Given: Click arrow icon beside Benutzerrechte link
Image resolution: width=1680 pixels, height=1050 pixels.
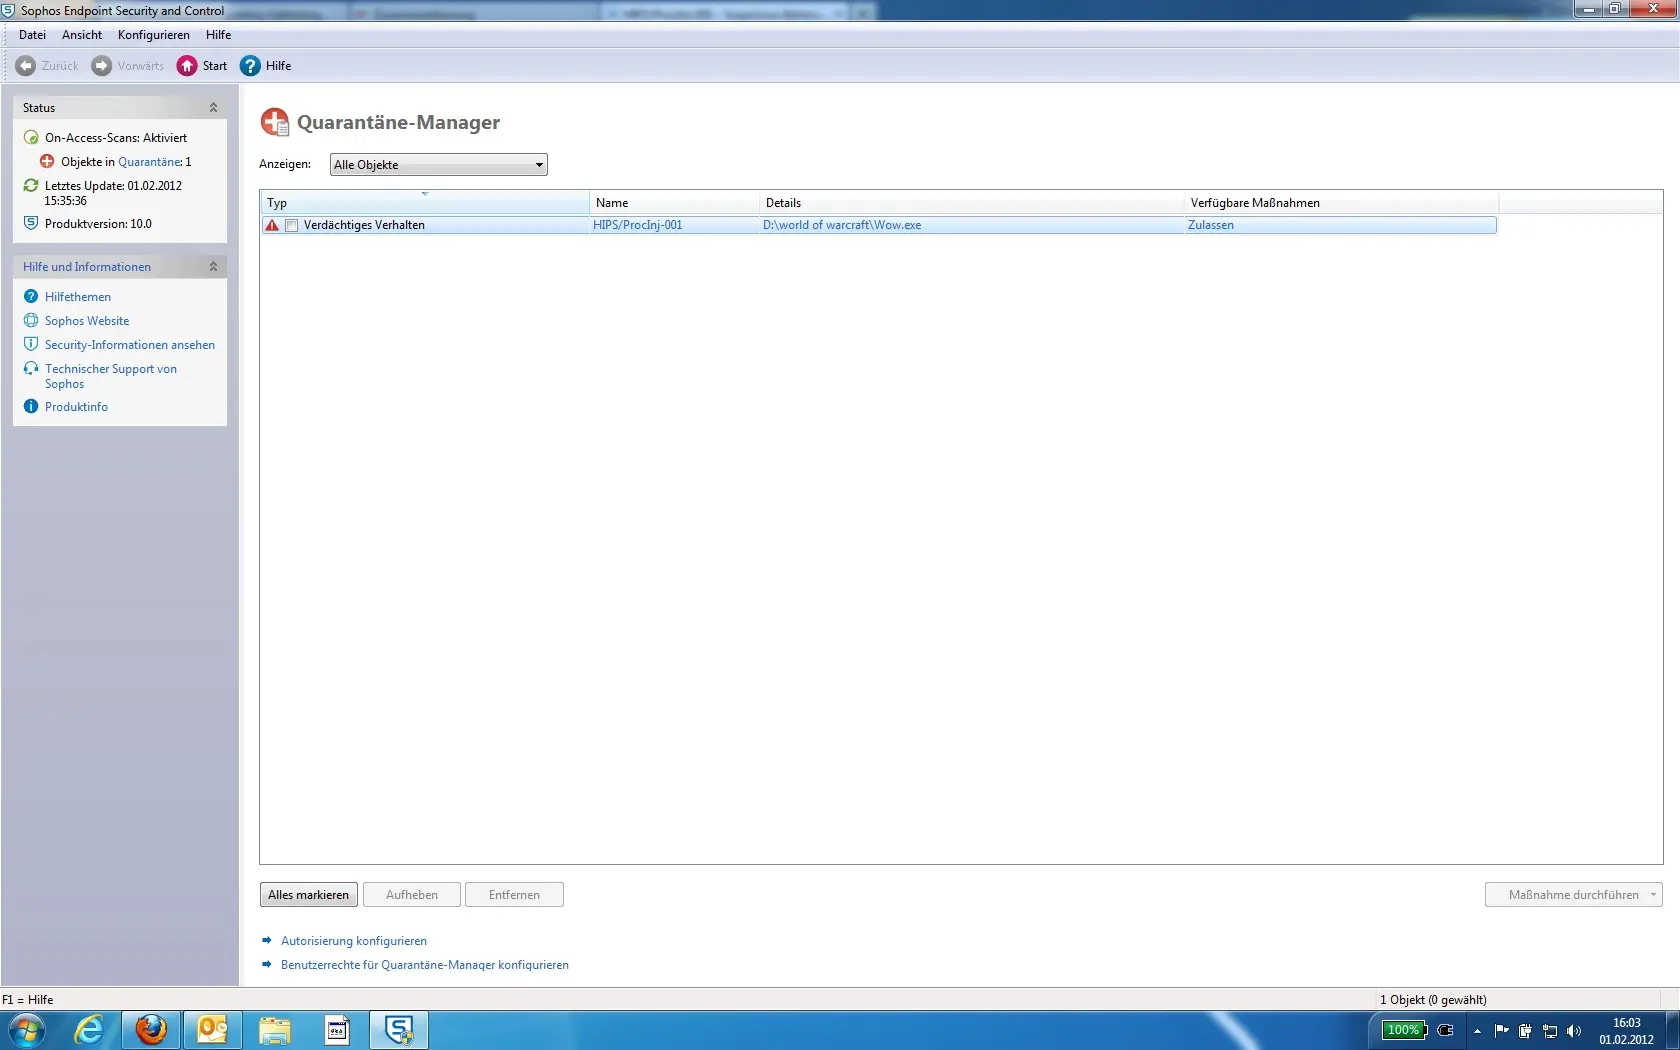Looking at the screenshot, I should (267, 964).
